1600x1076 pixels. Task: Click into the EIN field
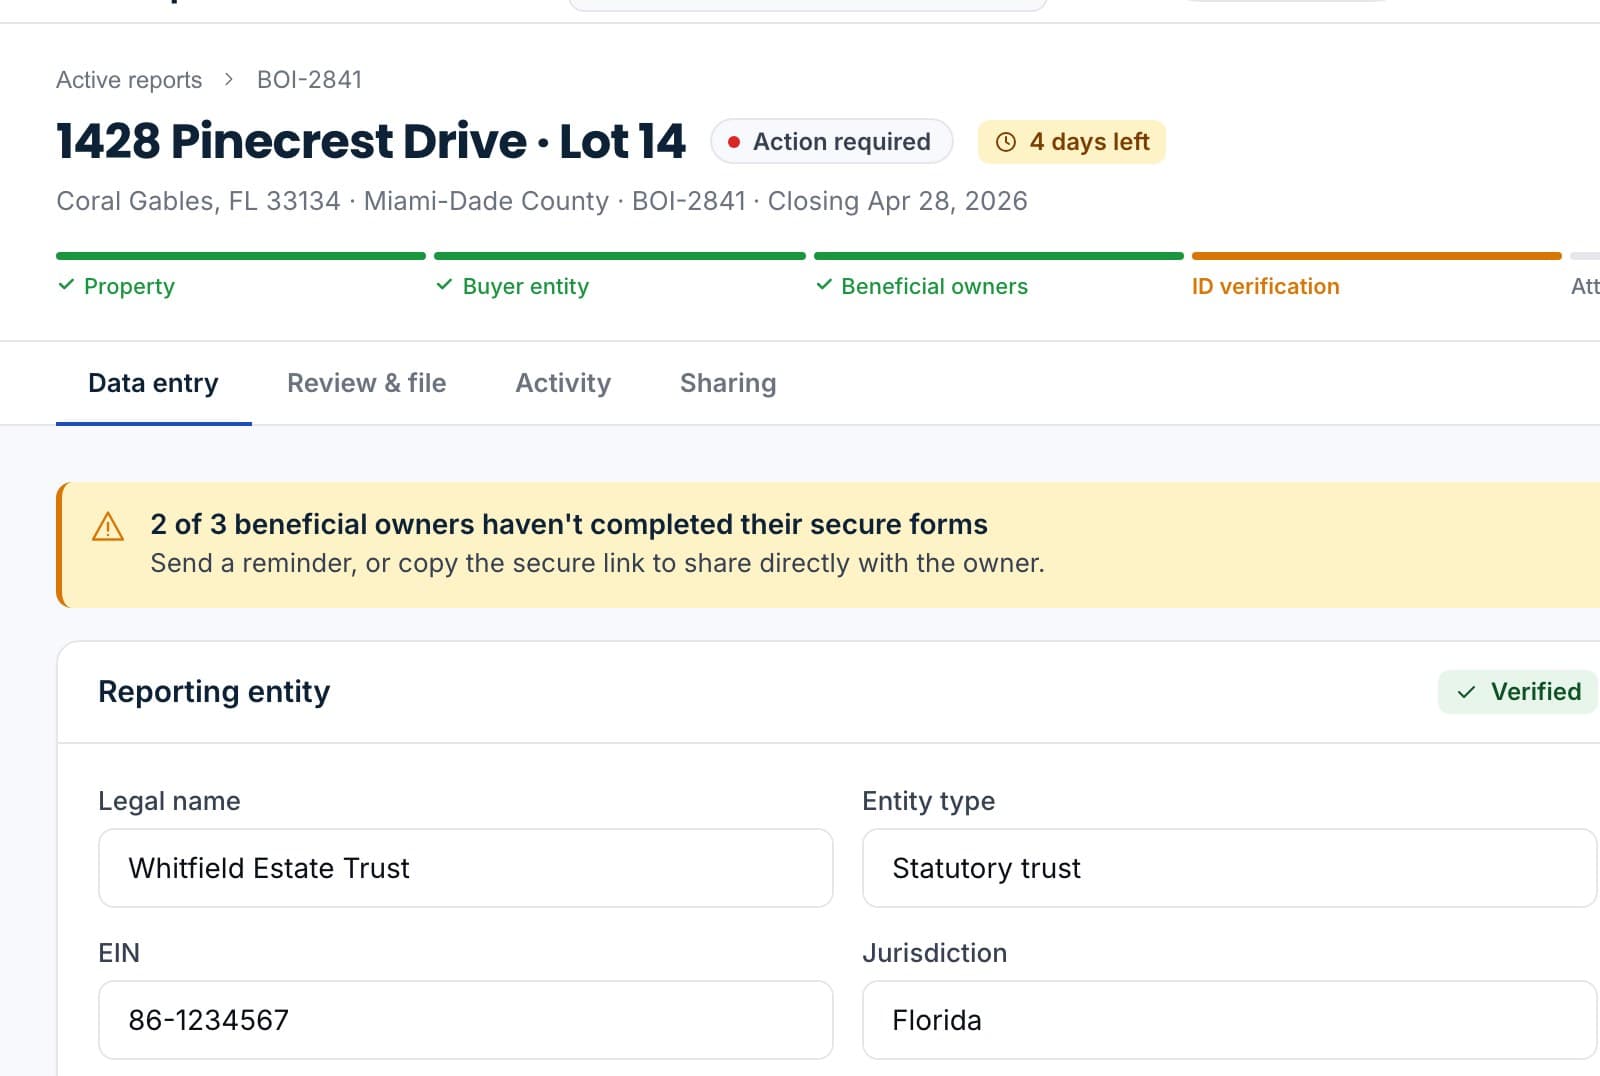[466, 1020]
